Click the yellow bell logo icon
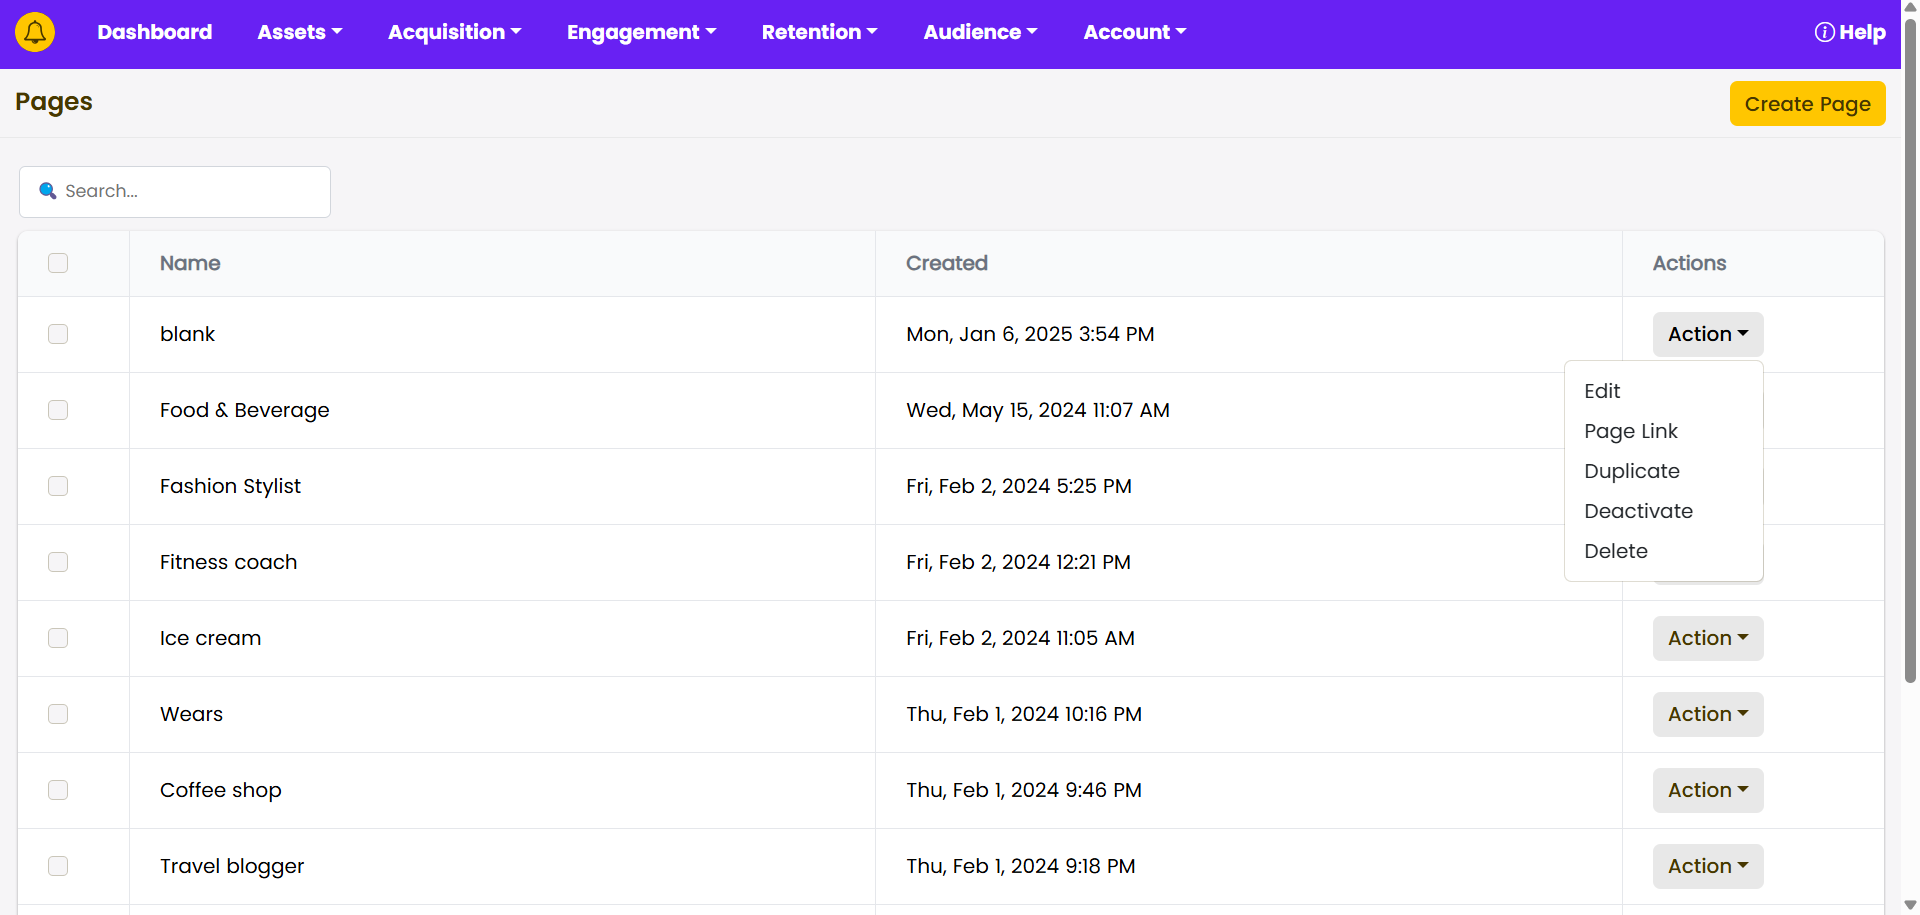The height and width of the screenshot is (915, 1920). (35, 32)
